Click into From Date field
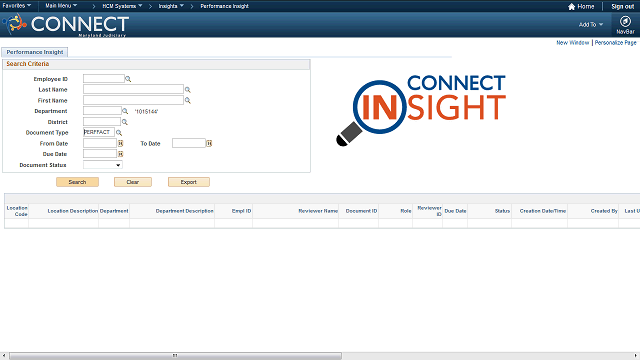640x360 pixels. [x=100, y=143]
